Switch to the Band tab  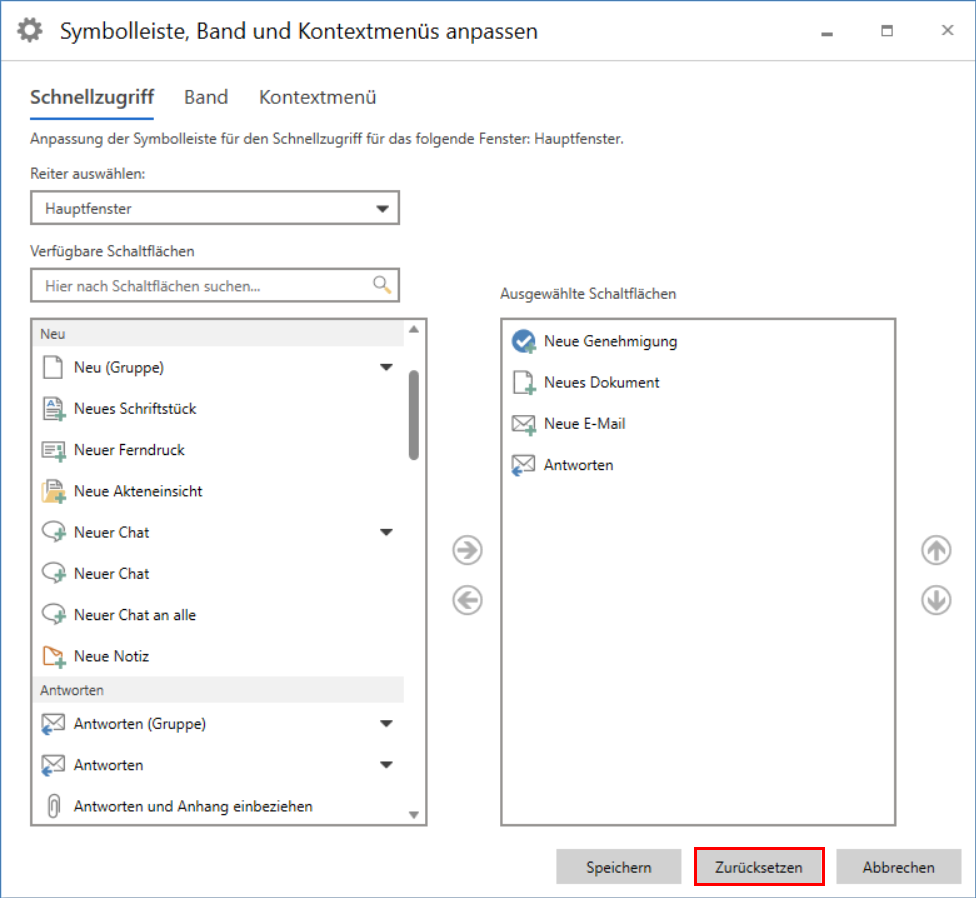click(x=206, y=98)
